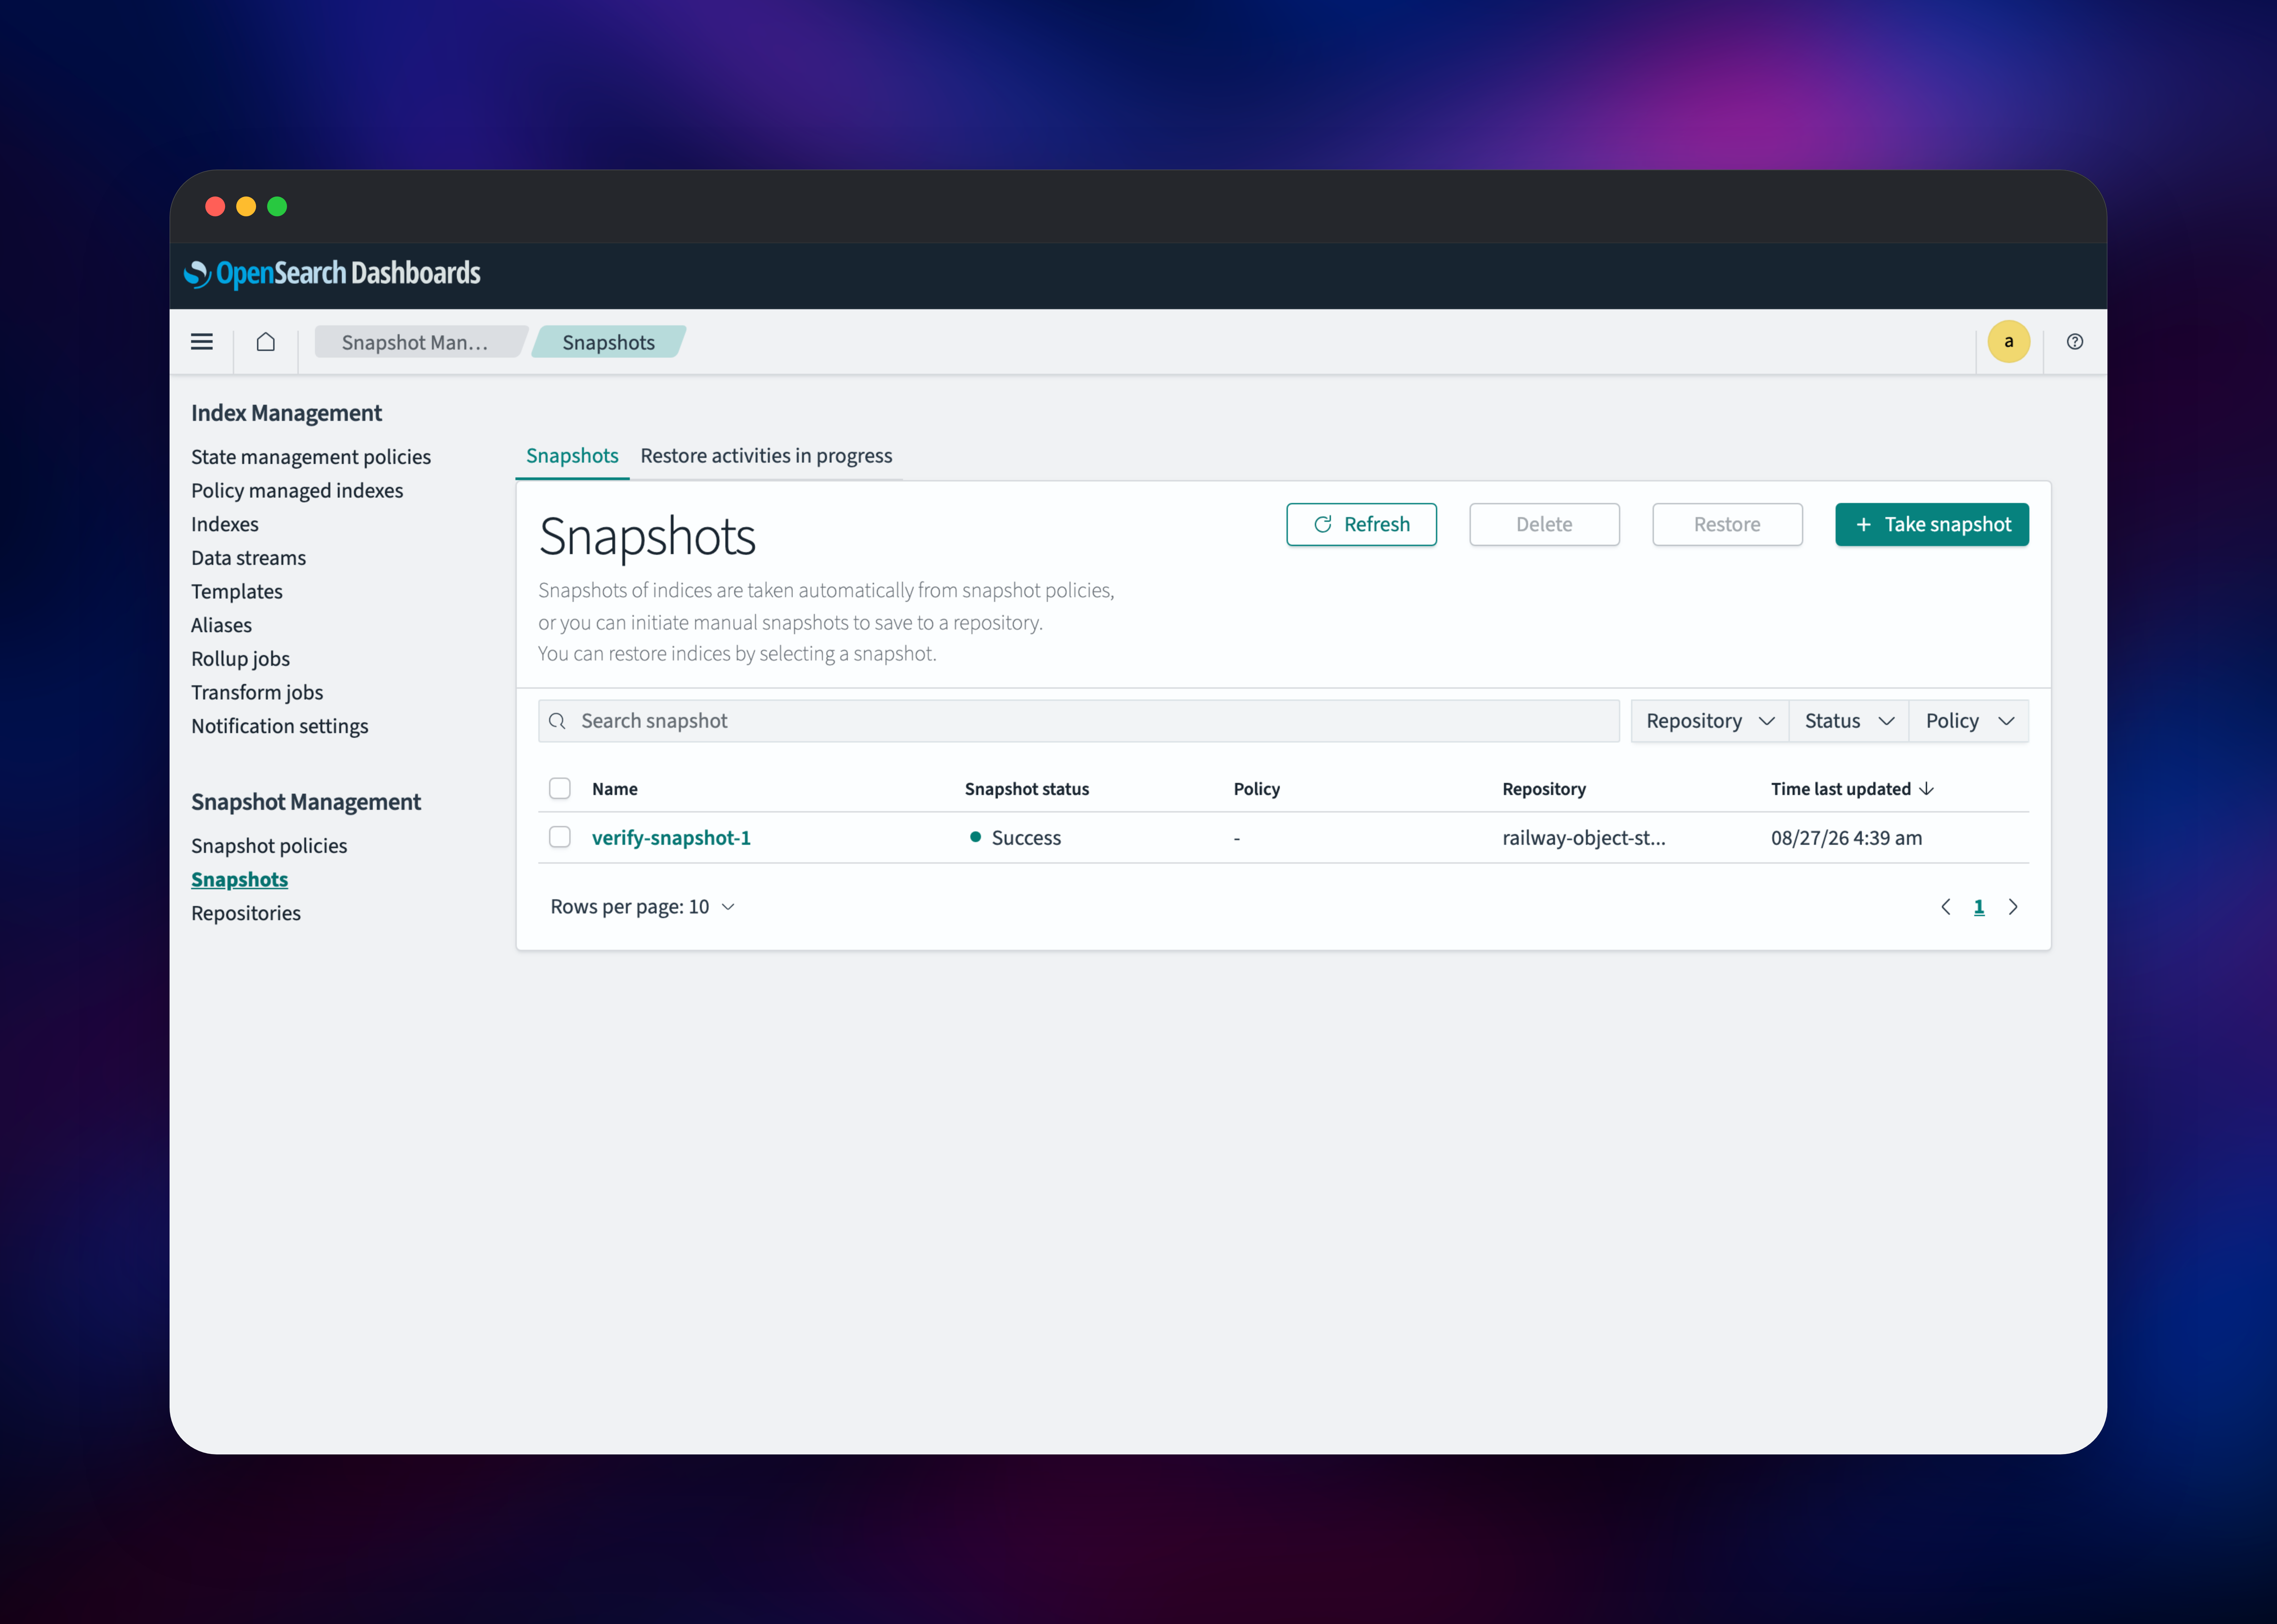Click the Snapshot Management heading

tap(306, 802)
